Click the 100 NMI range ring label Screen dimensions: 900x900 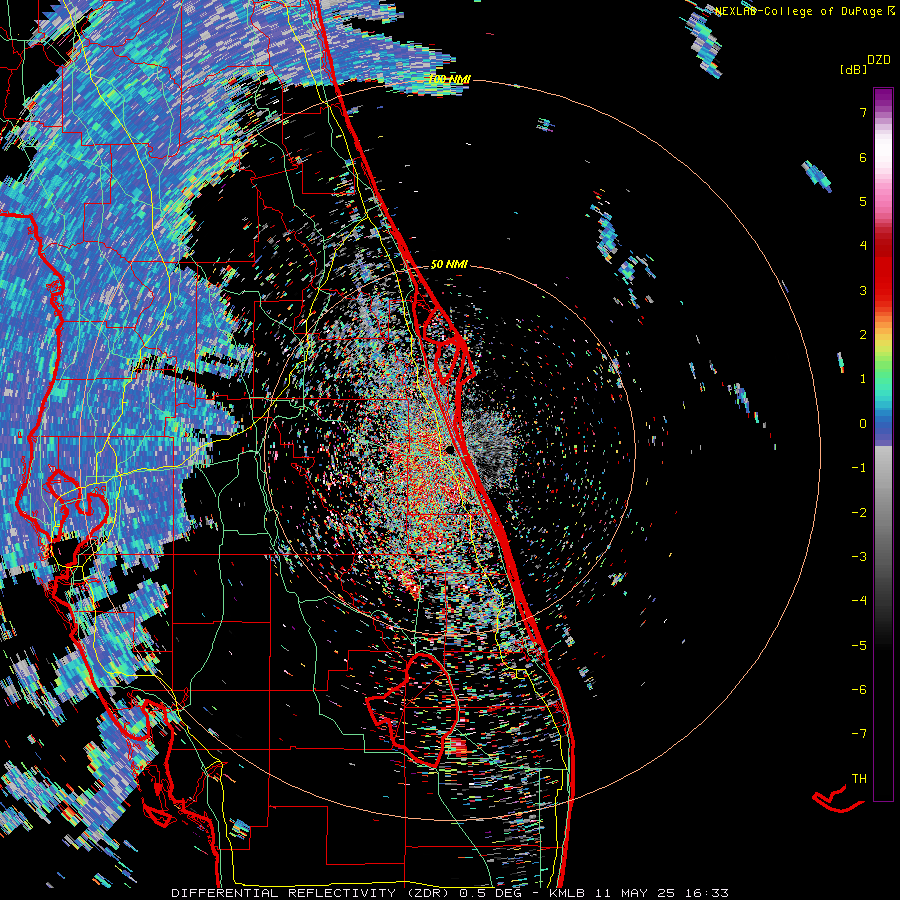449,79
